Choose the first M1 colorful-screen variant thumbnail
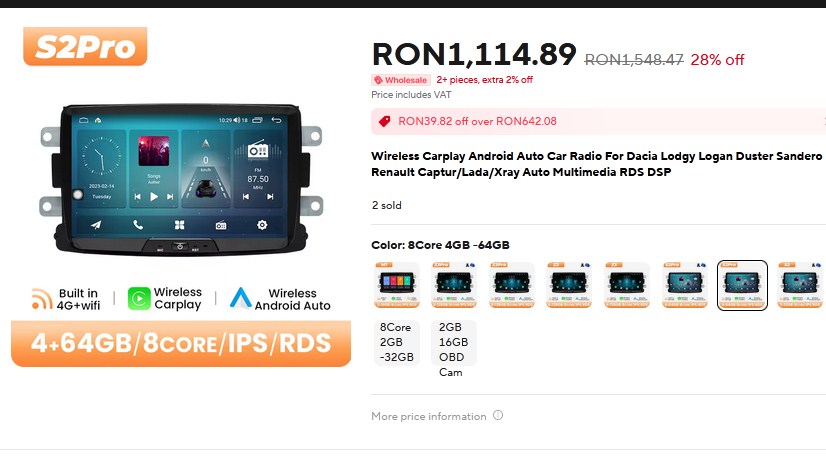This screenshot has height=464, width=826. (397, 285)
